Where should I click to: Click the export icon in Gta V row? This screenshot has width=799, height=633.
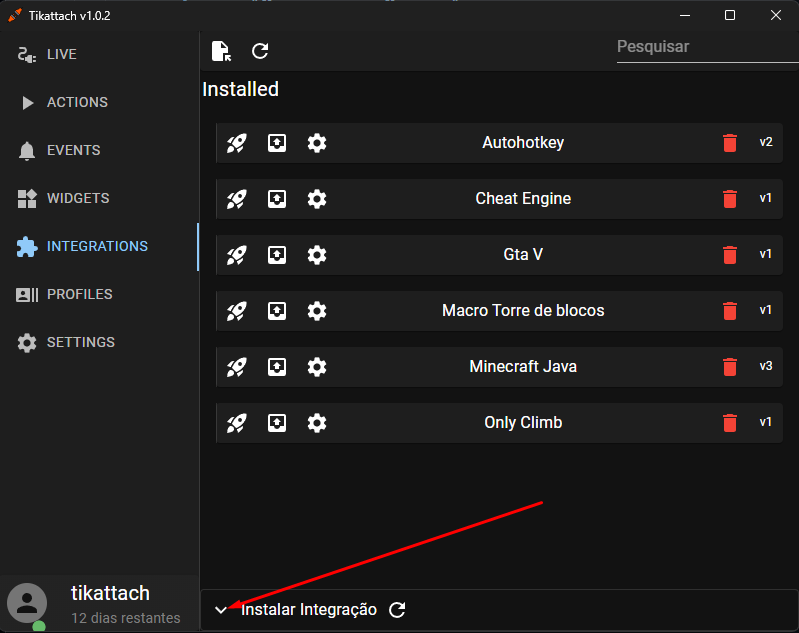click(x=277, y=255)
